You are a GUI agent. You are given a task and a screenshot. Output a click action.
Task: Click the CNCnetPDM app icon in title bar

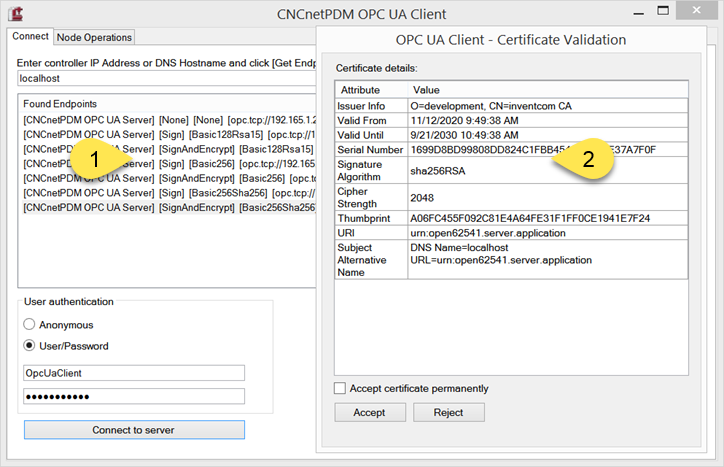[16, 14]
